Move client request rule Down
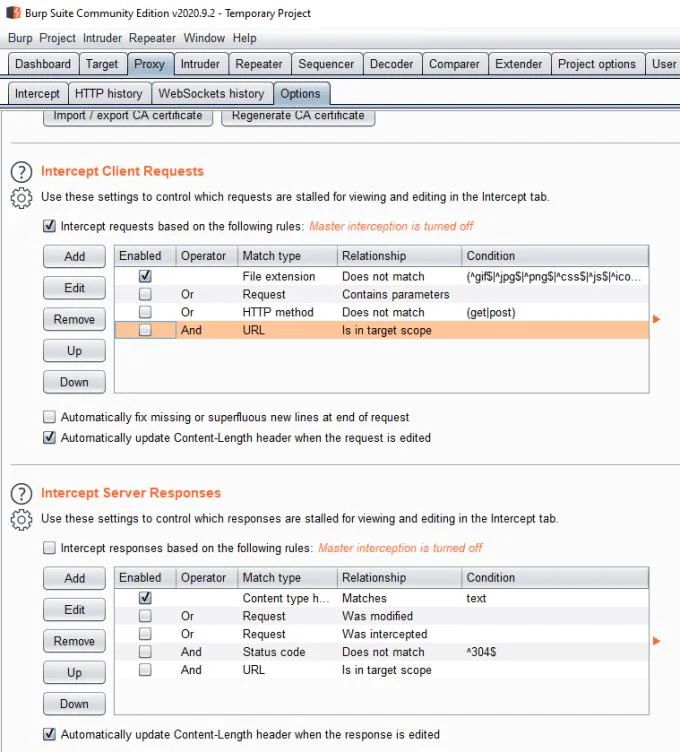Image resolution: width=680 pixels, height=752 pixels. pyautogui.click(x=74, y=382)
